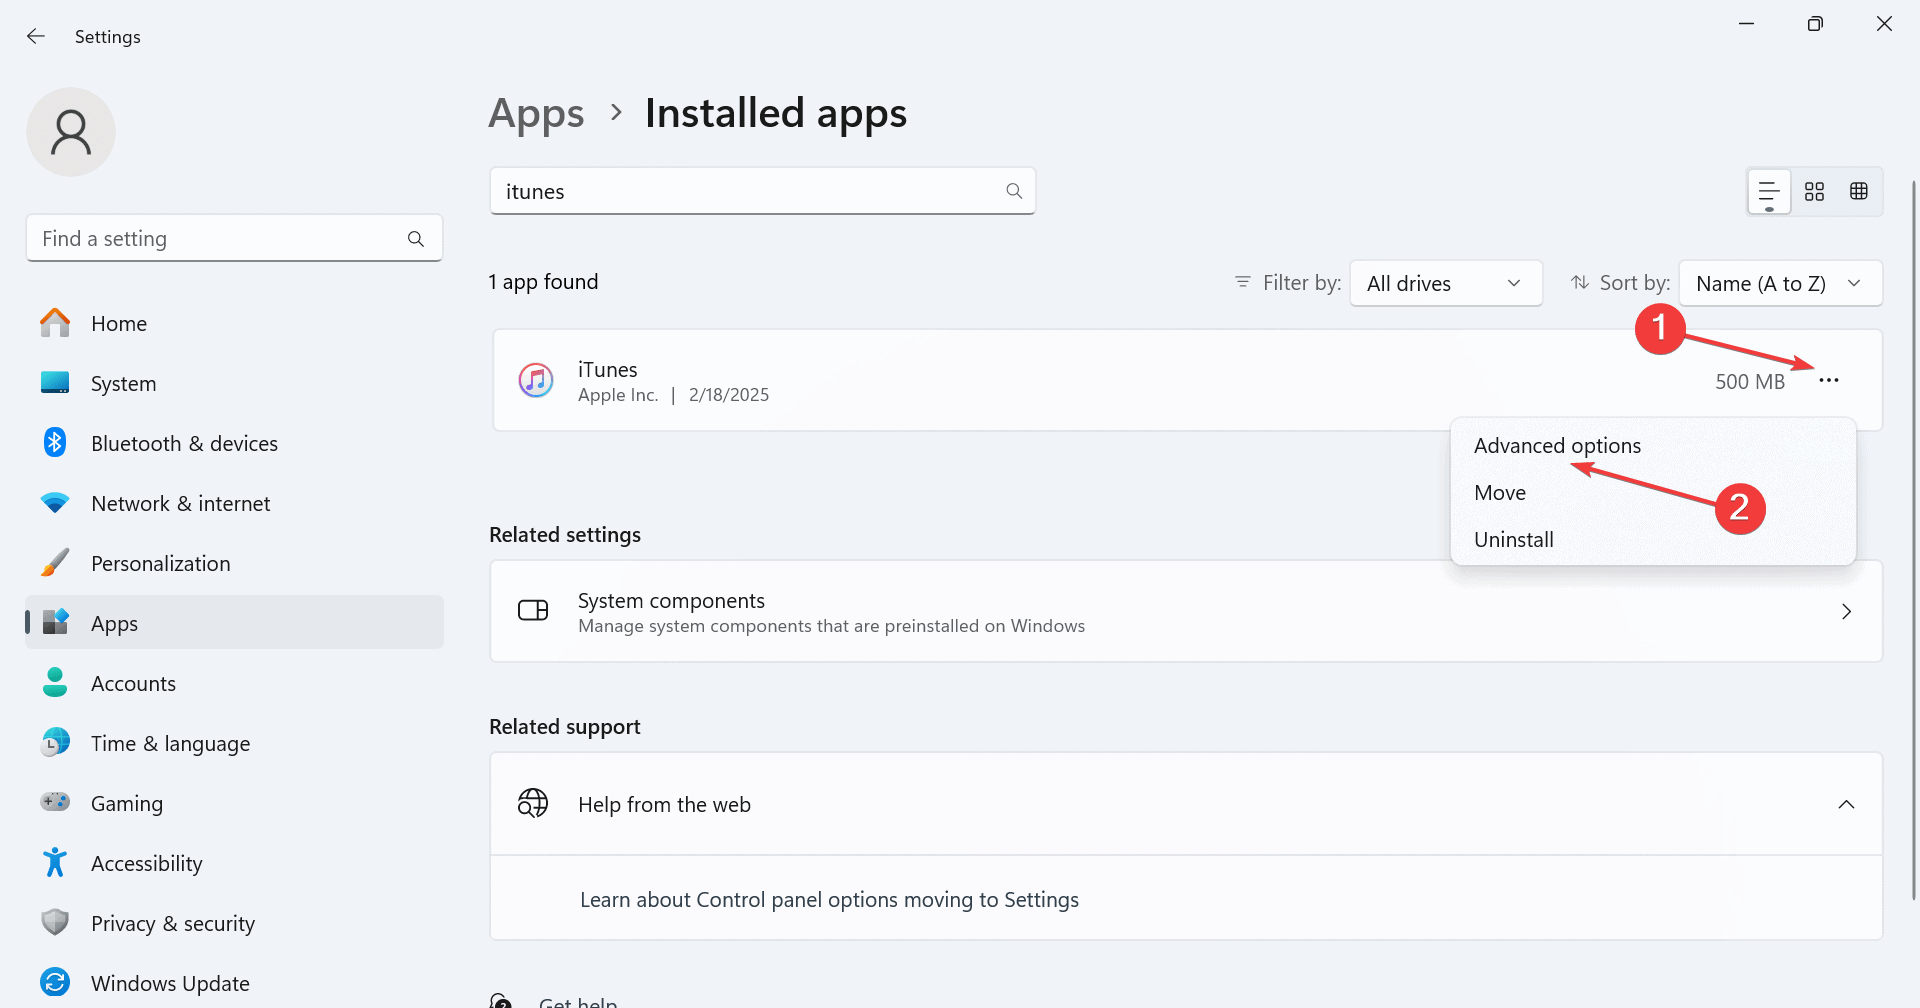Image resolution: width=1920 pixels, height=1008 pixels.
Task: Open Privacy & security settings
Action: pos(172,924)
